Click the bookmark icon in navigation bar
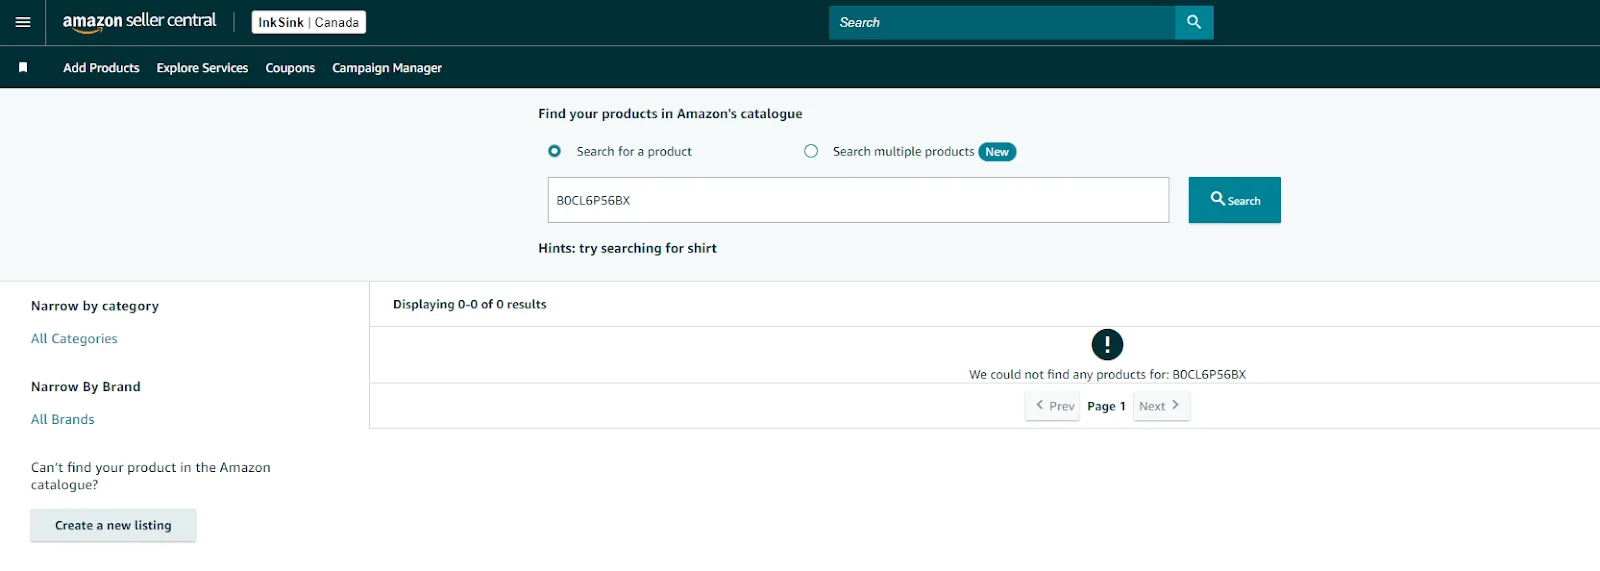Viewport: 1600px width, 571px height. 23,68
